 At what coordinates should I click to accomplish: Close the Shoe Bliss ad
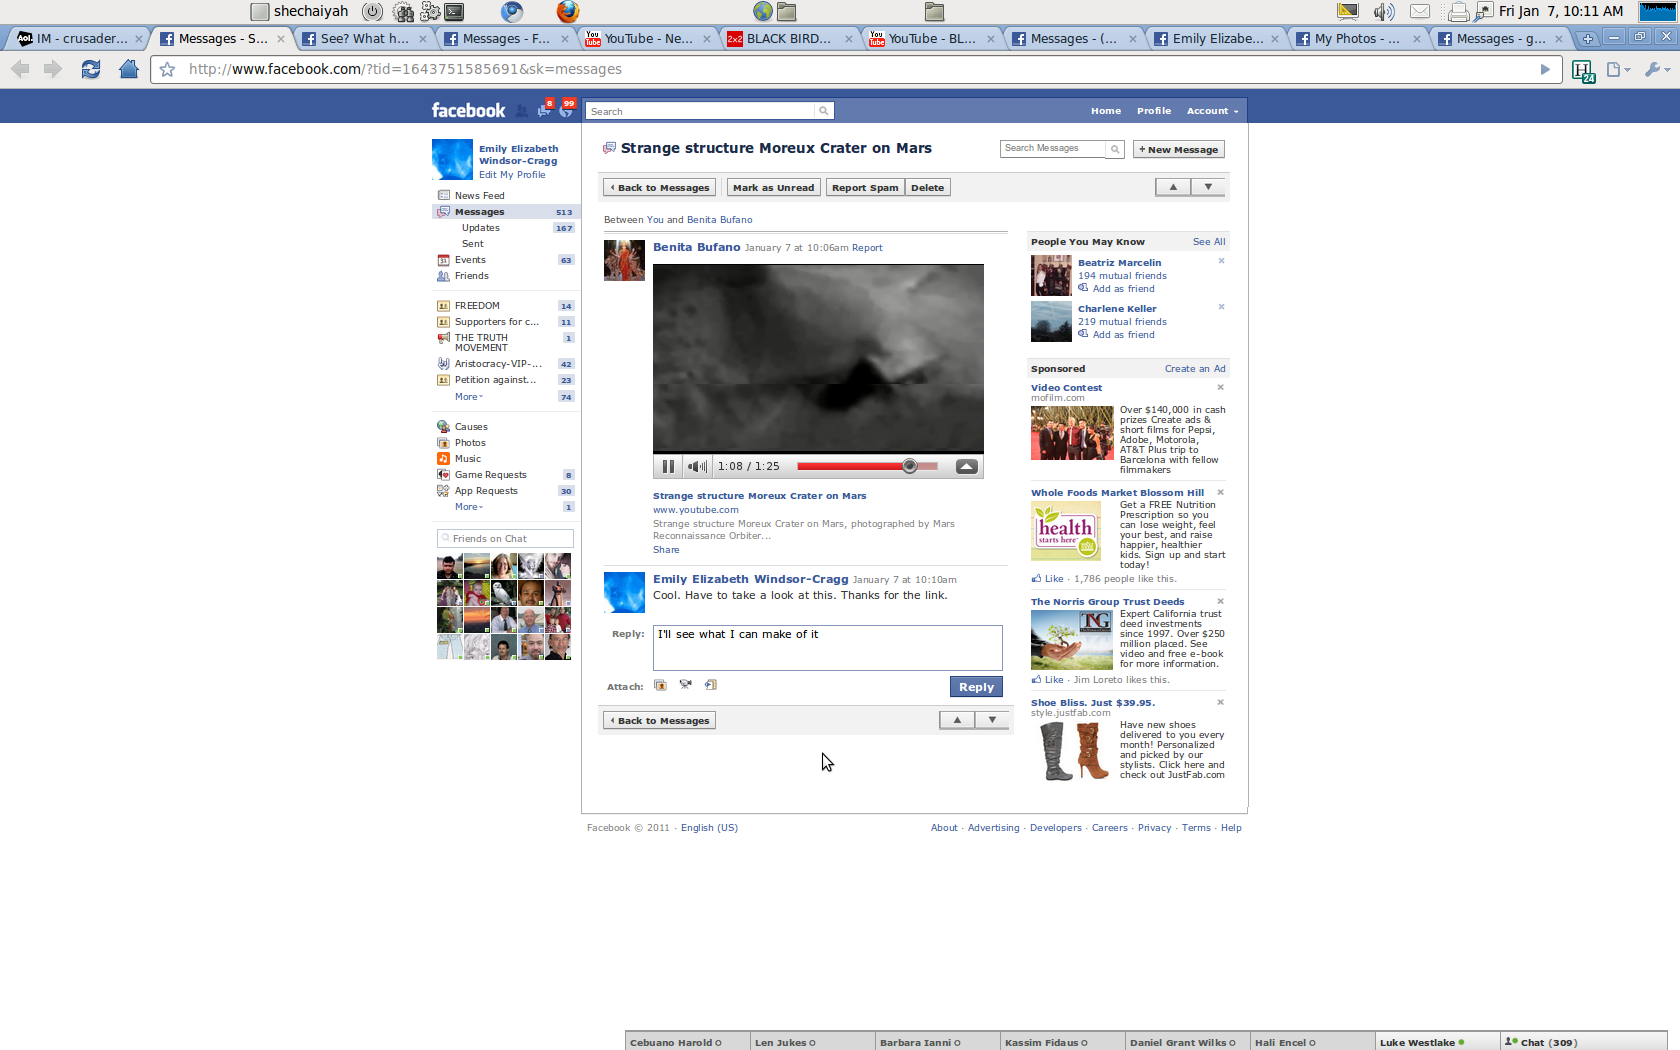(1220, 702)
